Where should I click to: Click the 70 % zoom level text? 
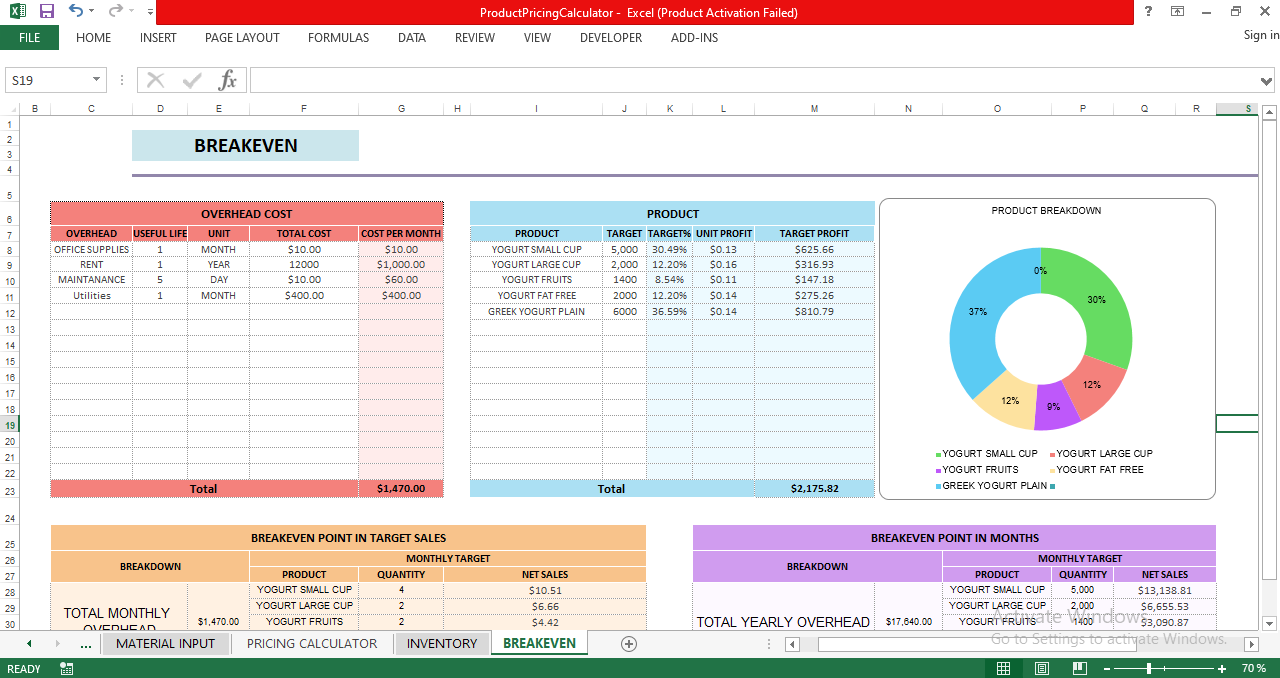(x=1254, y=668)
